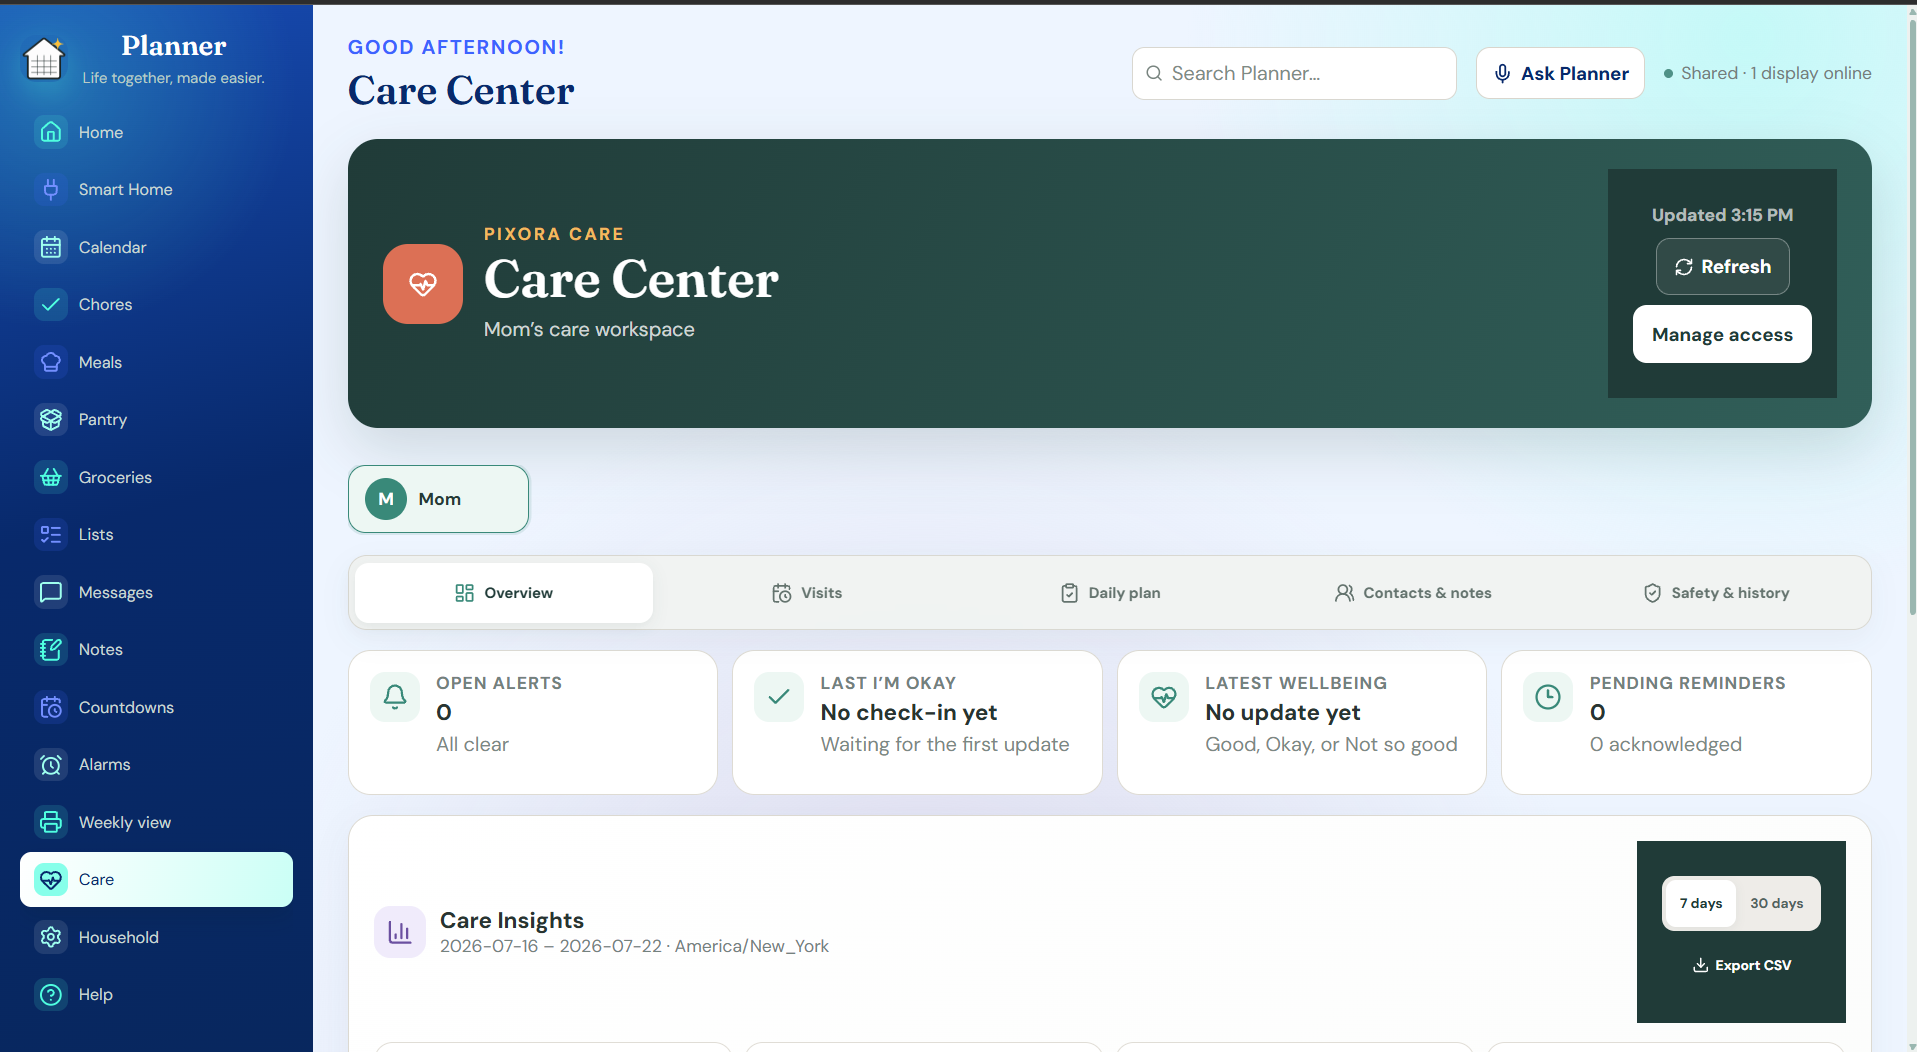1917x1052 pixels.
Task: Click the Mom avatar circle
Action: coord(386,499)
